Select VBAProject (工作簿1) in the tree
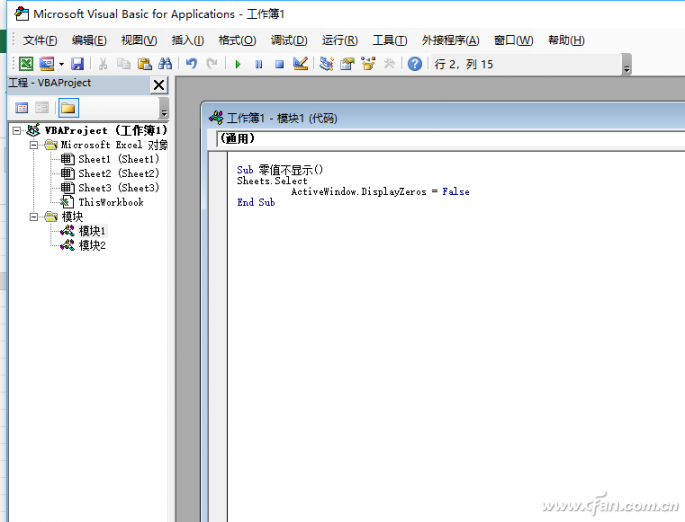 106,130
